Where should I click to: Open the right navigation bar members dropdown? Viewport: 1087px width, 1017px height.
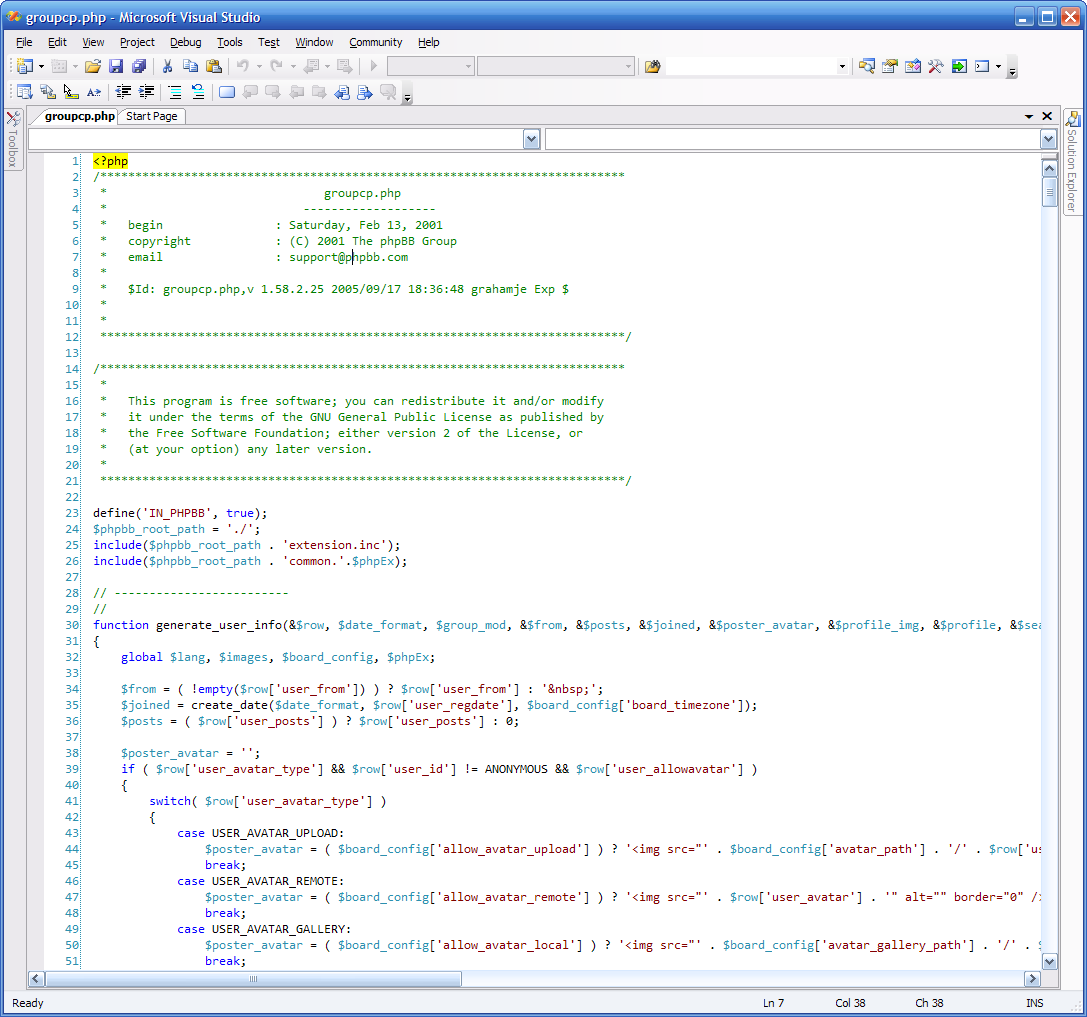[1048, 140]
